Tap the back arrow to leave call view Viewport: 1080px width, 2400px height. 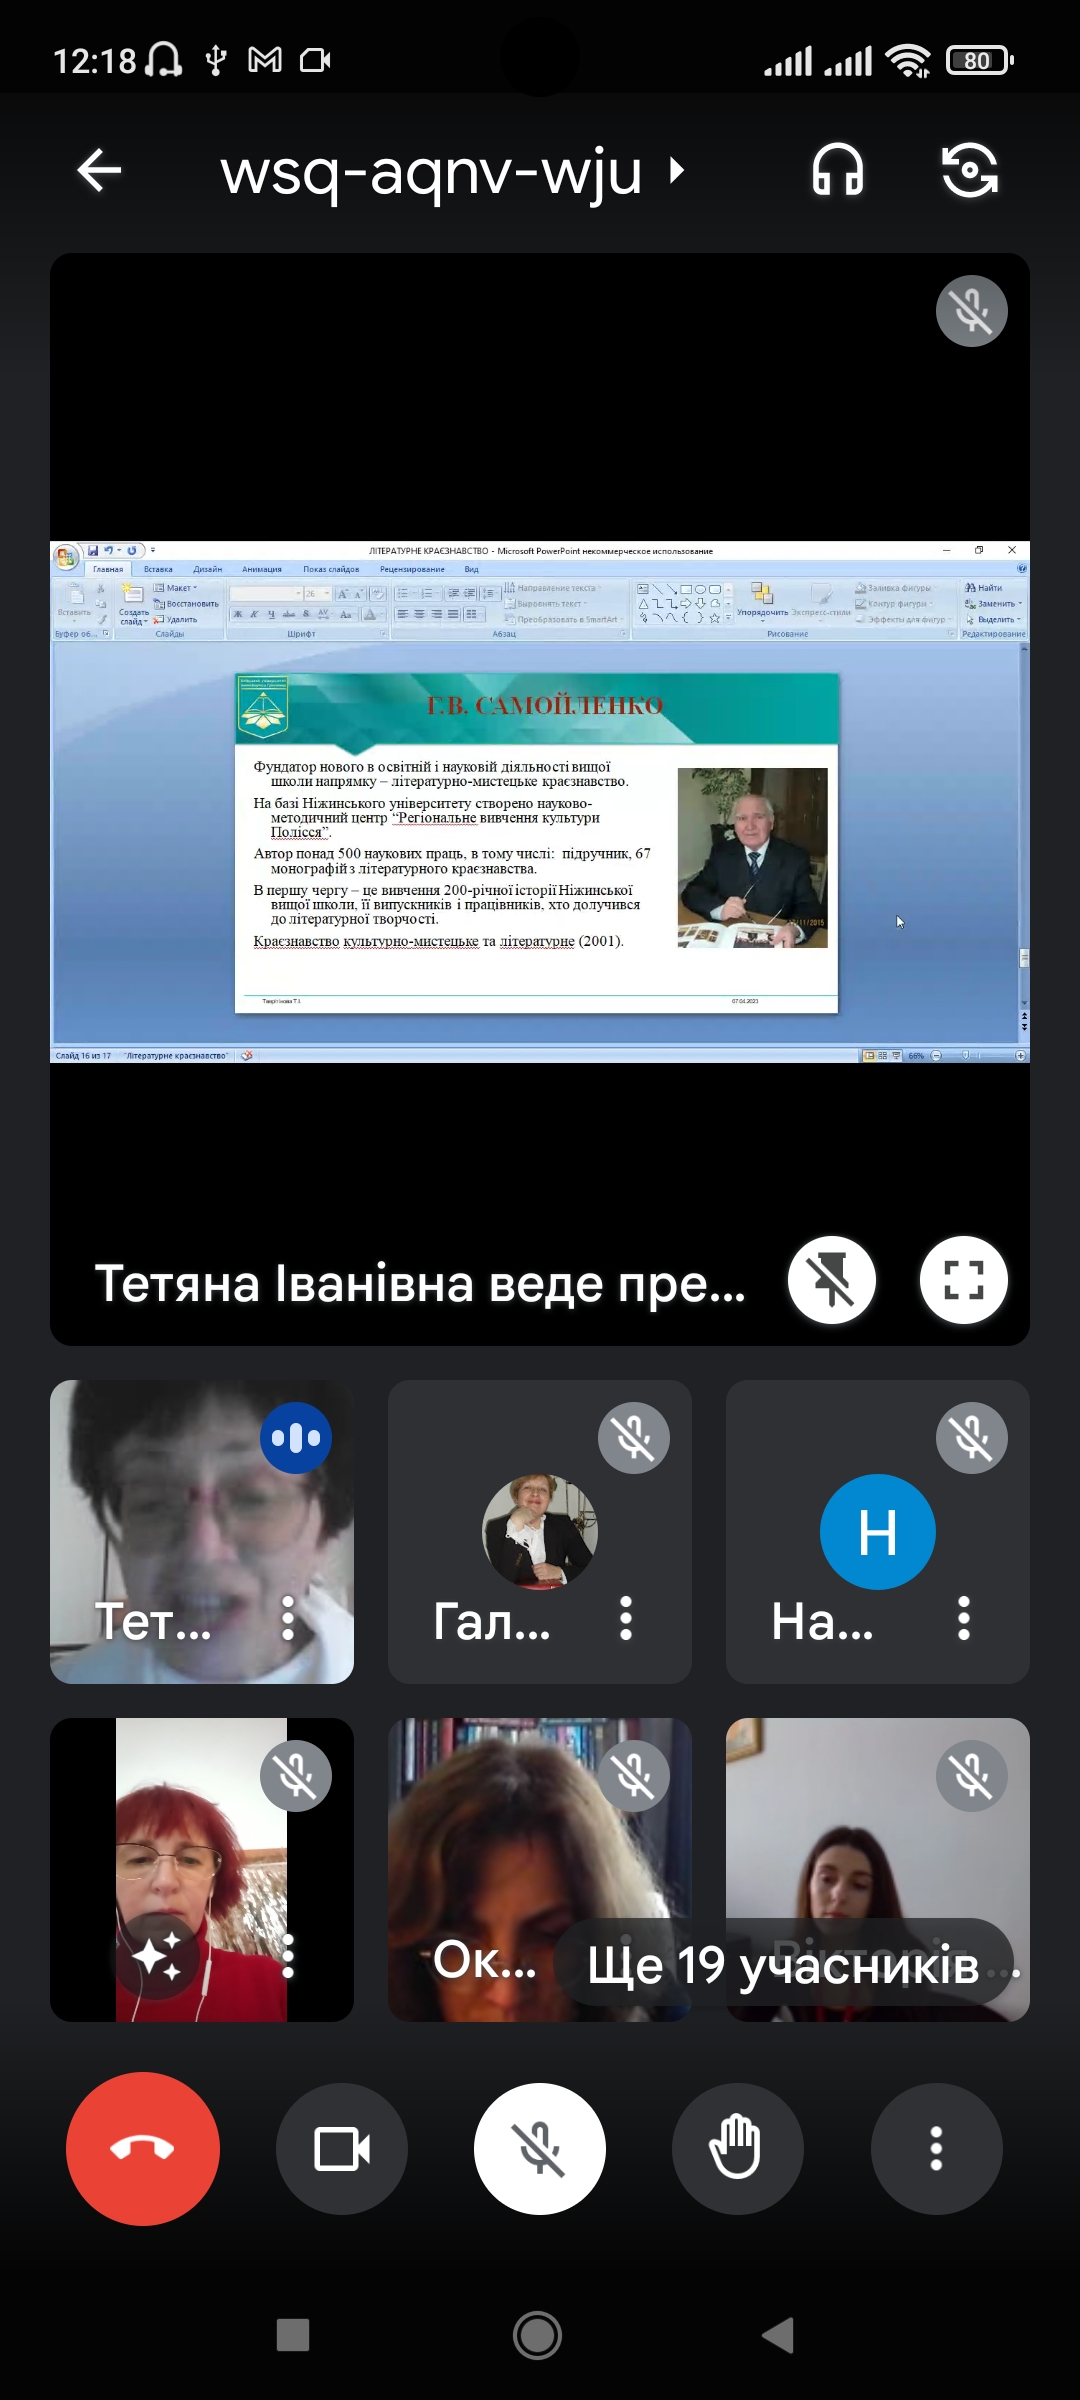point(99,170)
